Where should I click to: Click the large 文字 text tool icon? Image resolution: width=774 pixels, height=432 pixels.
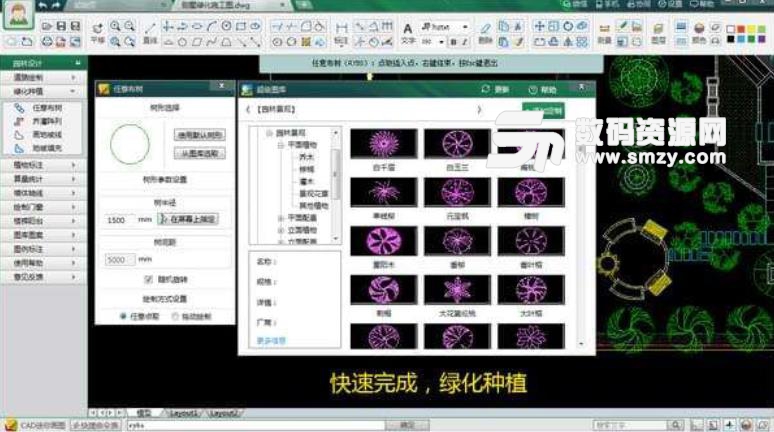pos(408,27)
